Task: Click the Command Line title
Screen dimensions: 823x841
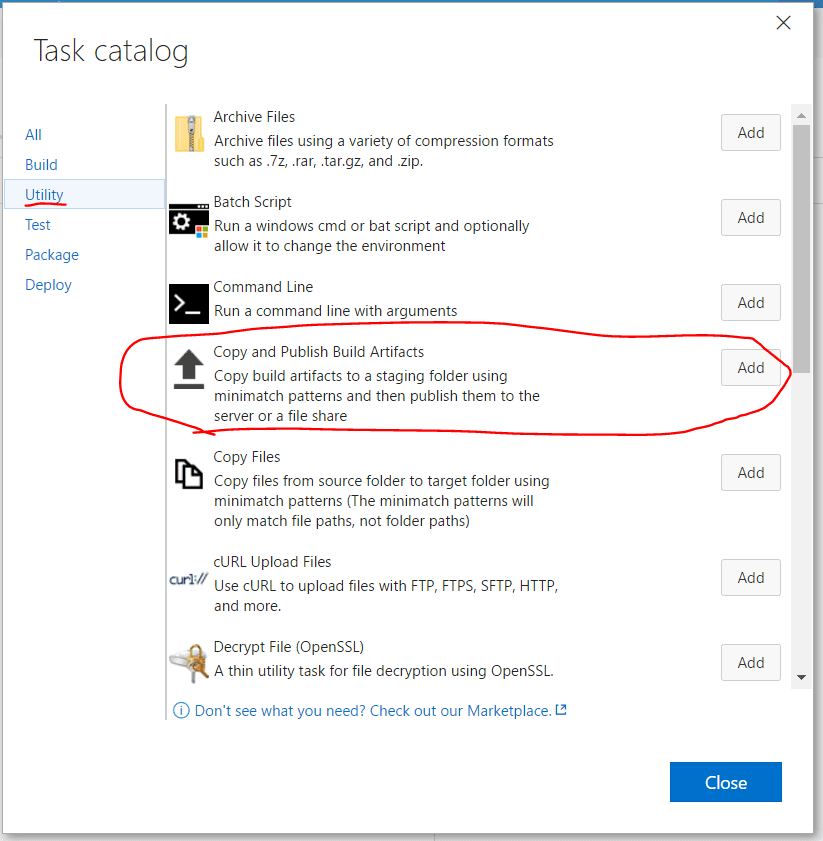Action: [263, 287]
